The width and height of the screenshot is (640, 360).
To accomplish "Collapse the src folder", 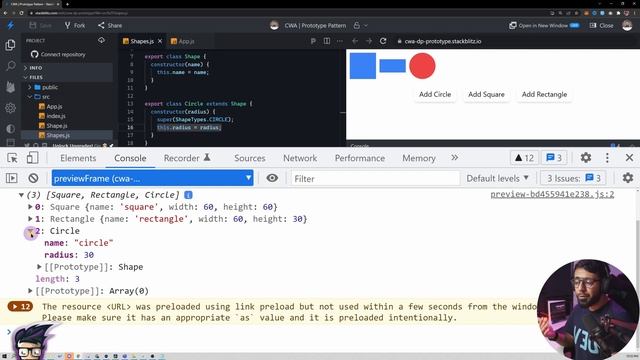I will tap(39, 97).
